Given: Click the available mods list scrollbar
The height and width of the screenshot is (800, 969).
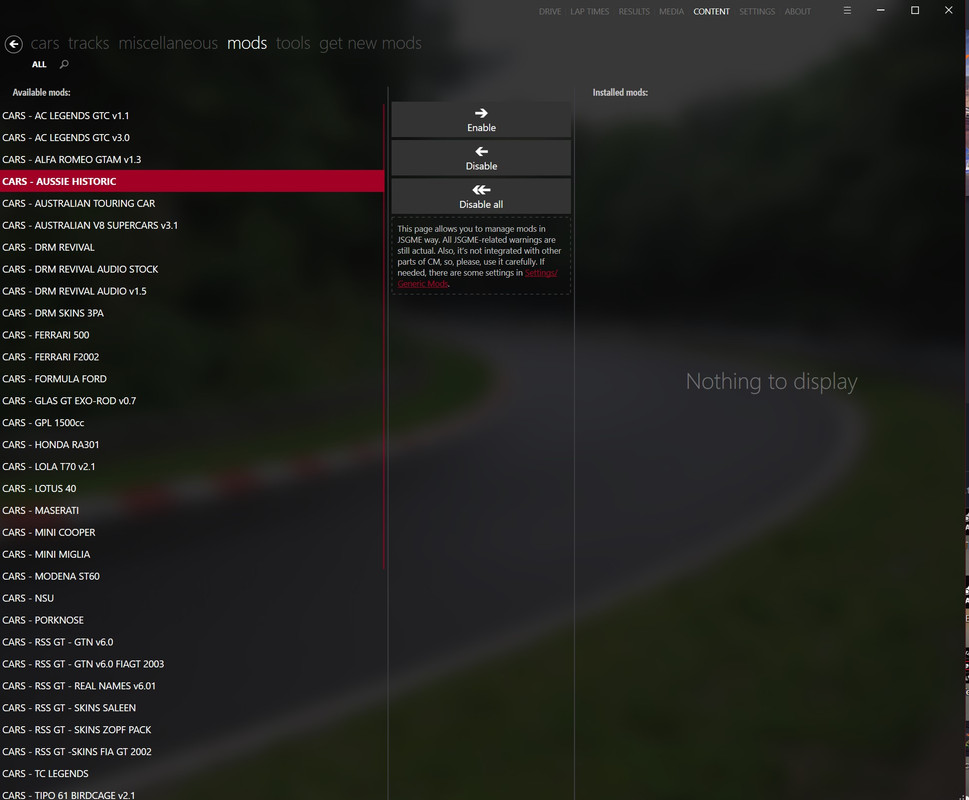Looking at the screenshot, I should (384, 337).
